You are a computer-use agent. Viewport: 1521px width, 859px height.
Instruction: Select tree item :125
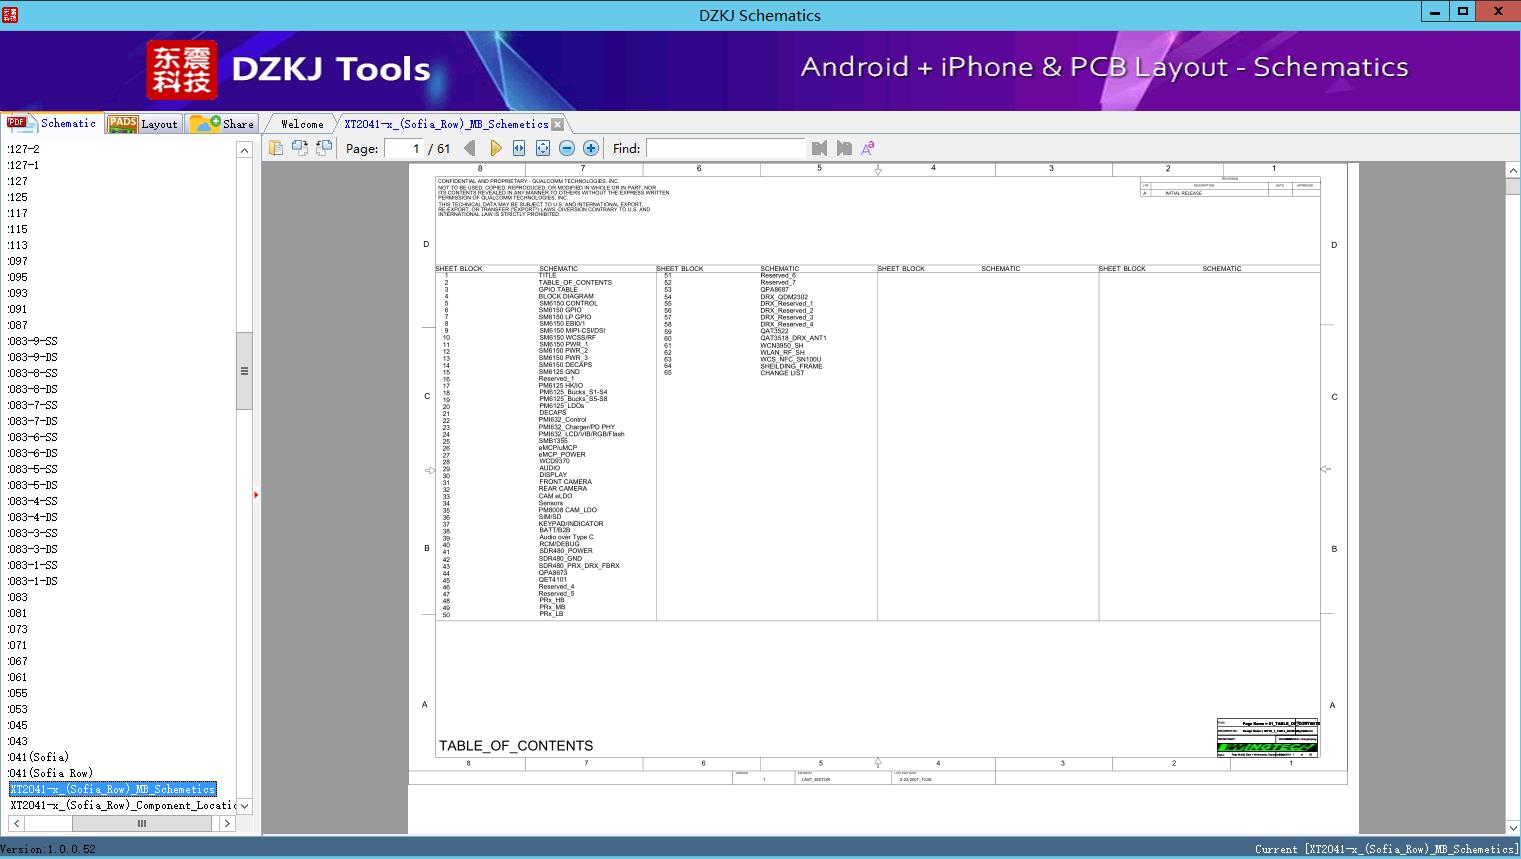point(18,197)
